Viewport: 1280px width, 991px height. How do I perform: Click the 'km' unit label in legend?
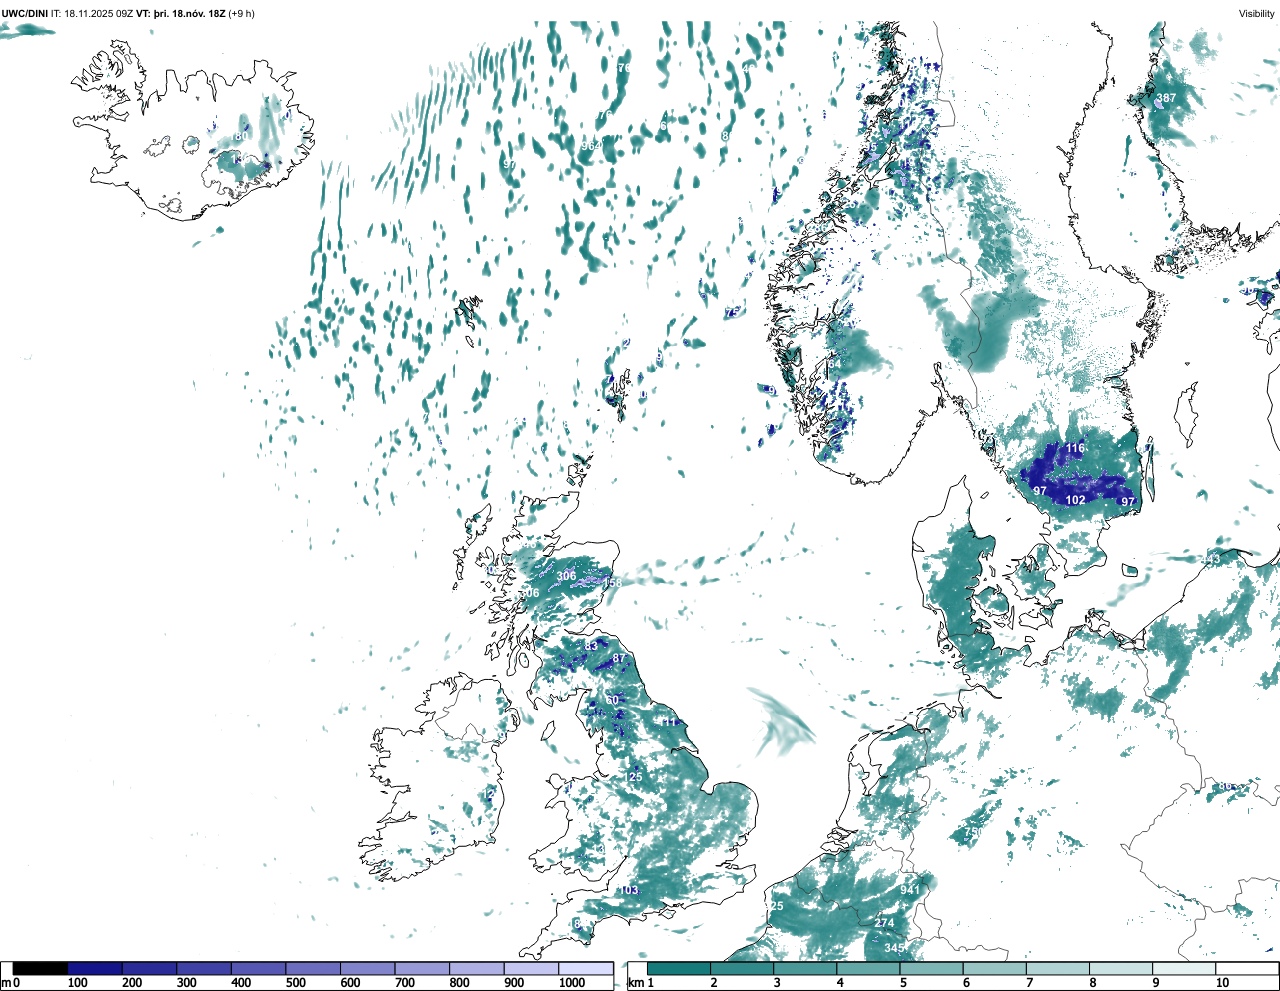(x=635, y=983)
